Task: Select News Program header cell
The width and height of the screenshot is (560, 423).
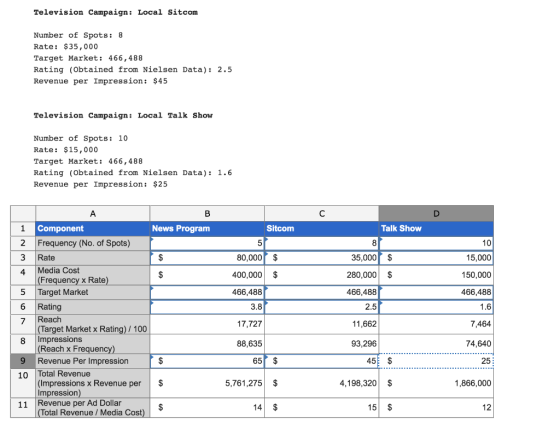Action: coord(207,229)
